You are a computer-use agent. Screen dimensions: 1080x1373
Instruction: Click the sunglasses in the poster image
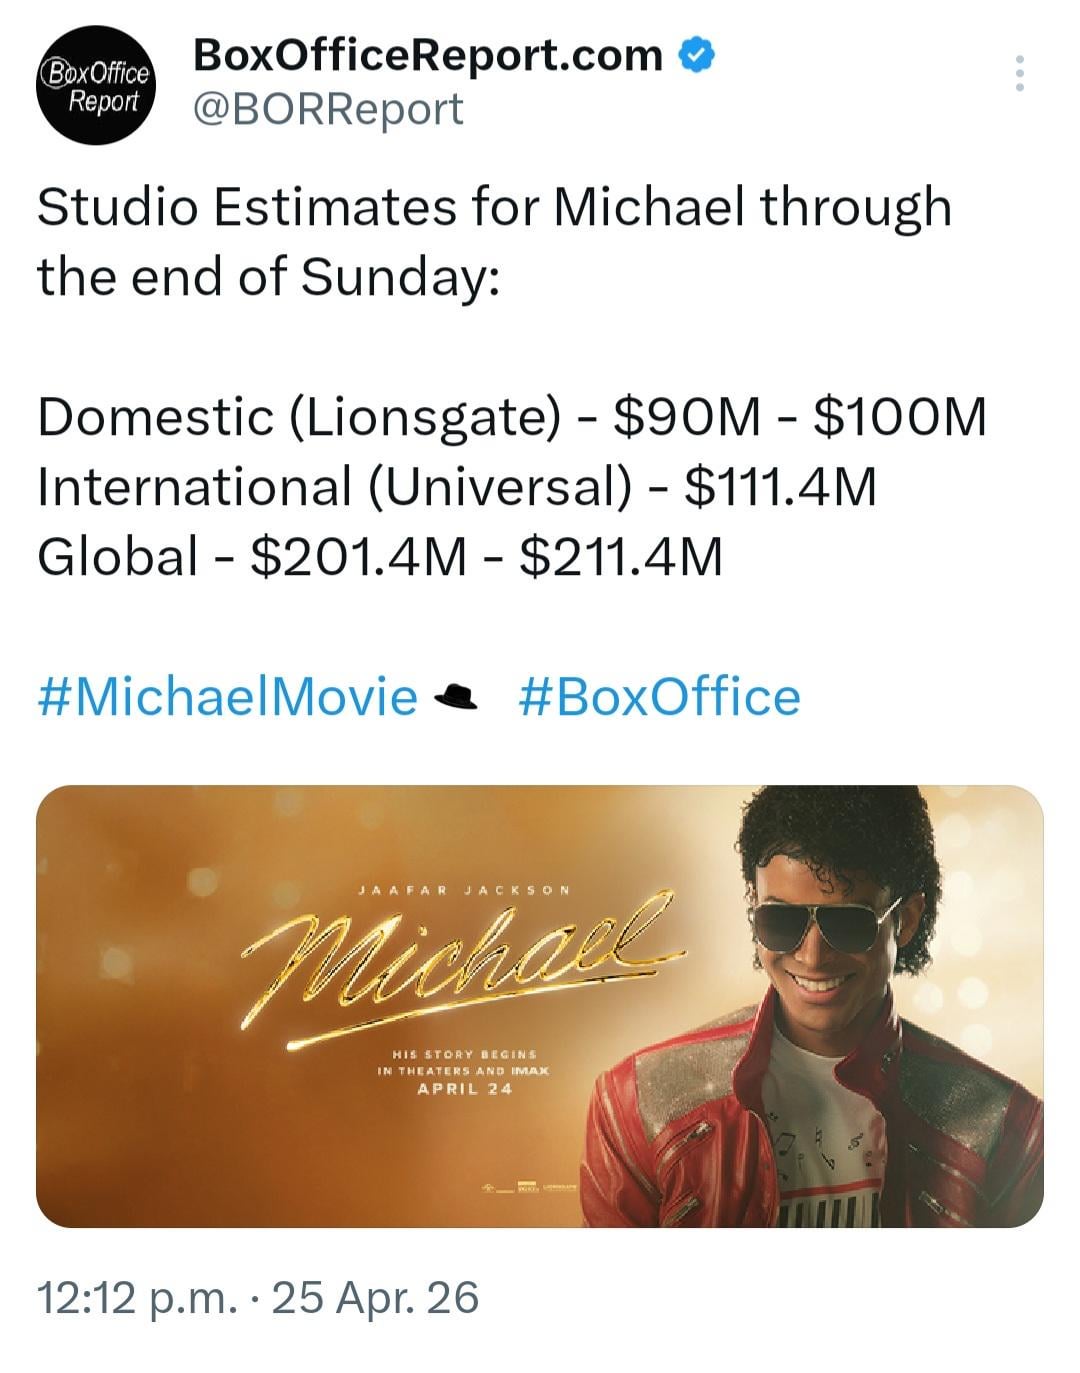click(828, 925)
